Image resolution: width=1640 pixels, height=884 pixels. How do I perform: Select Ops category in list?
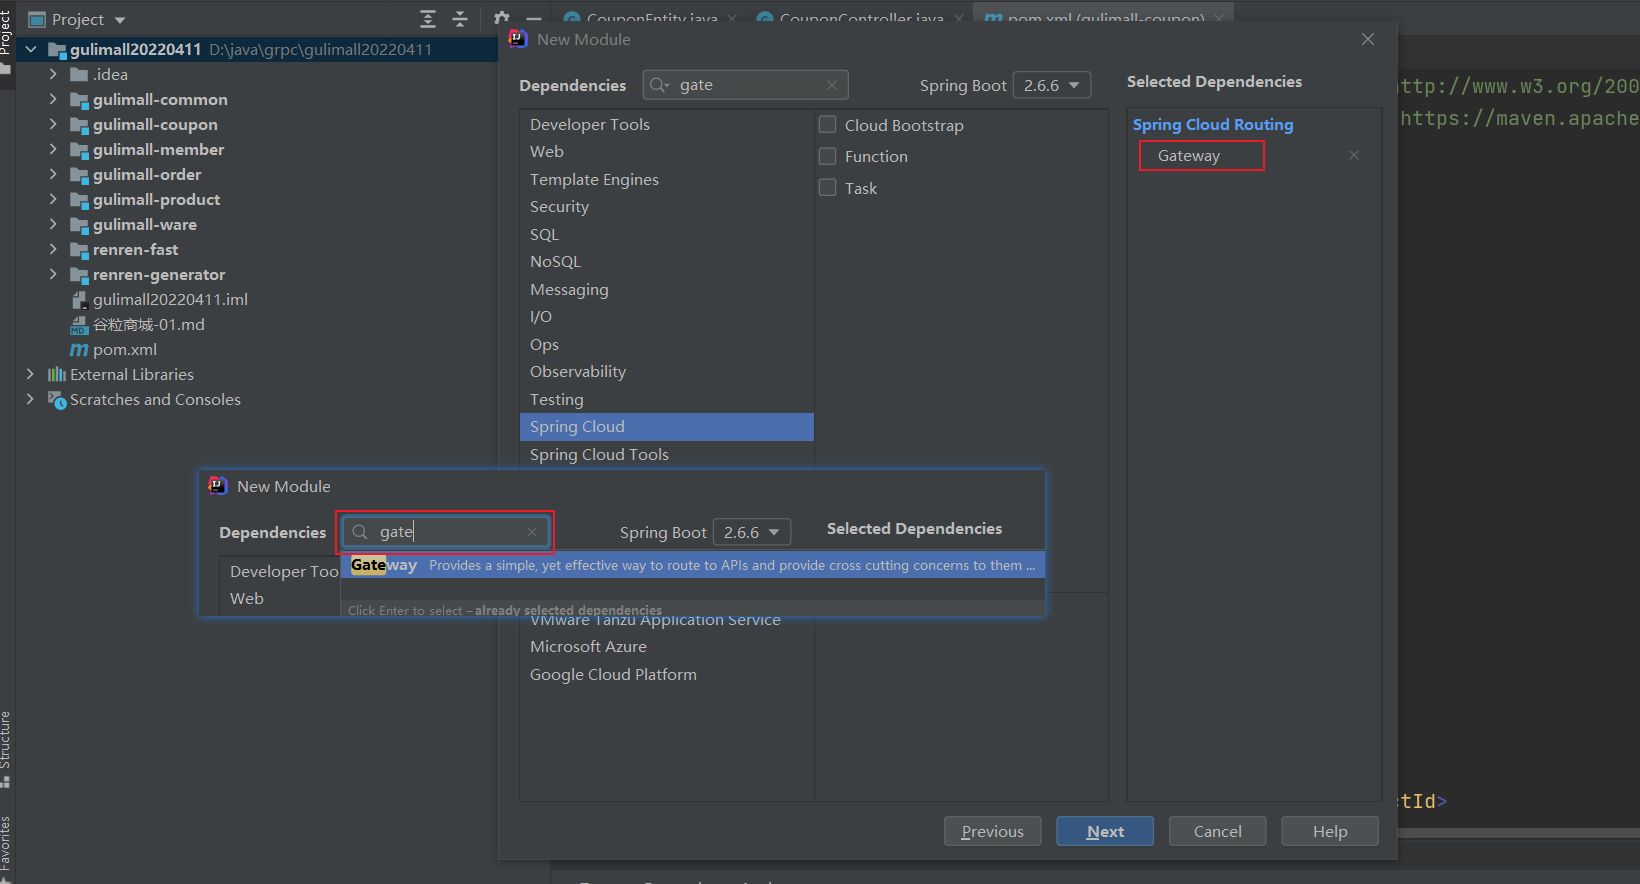(666, 344)
